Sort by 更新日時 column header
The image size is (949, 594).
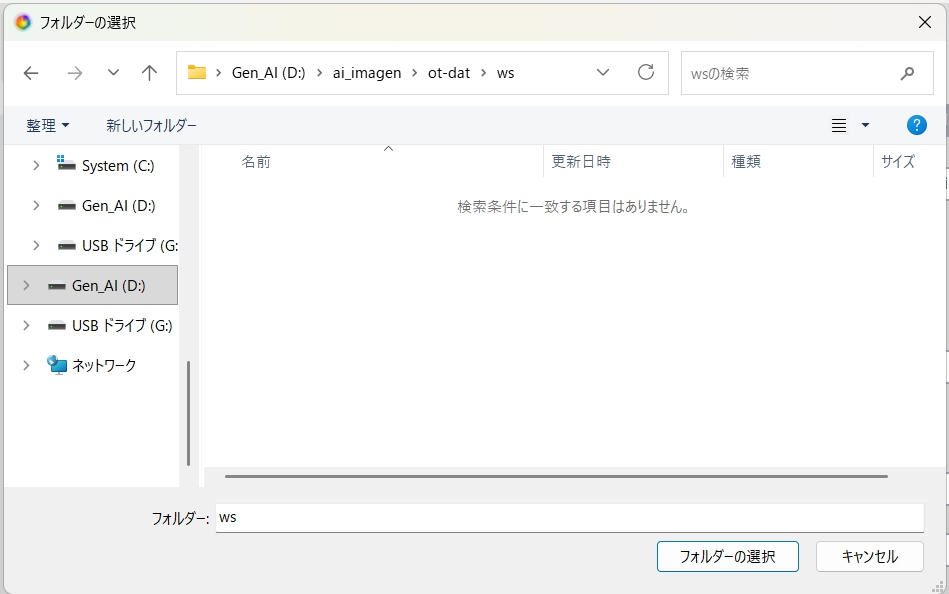pyautogui.click(x=581, y=162)
